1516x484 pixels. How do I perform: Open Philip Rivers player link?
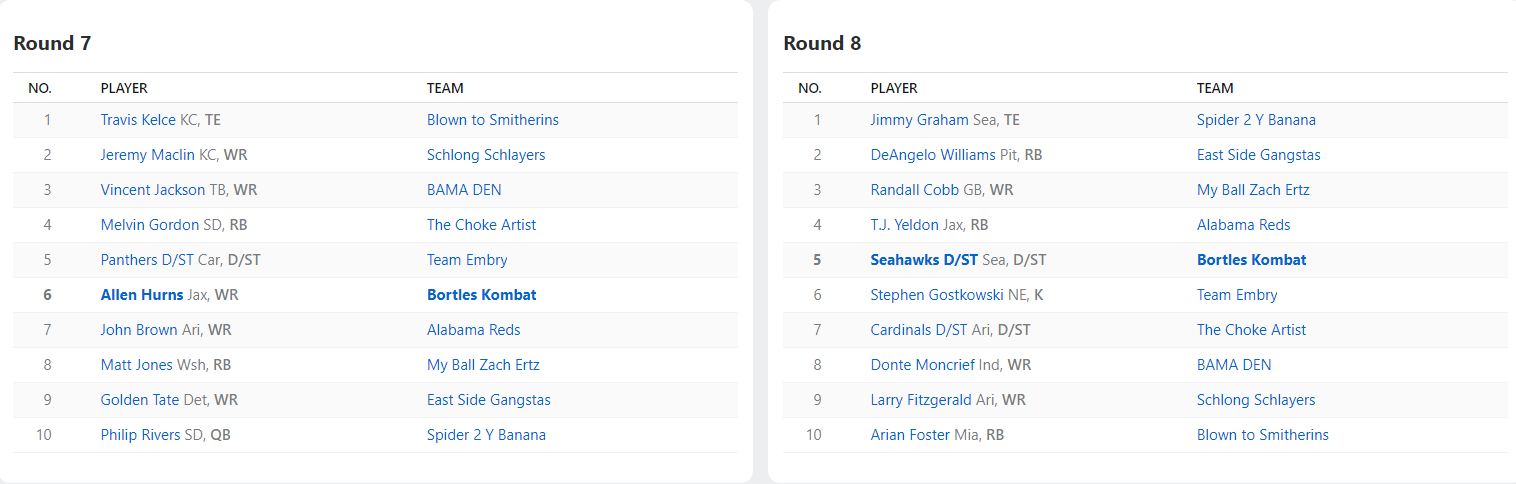pyautogui.click(x=140, y=435)
